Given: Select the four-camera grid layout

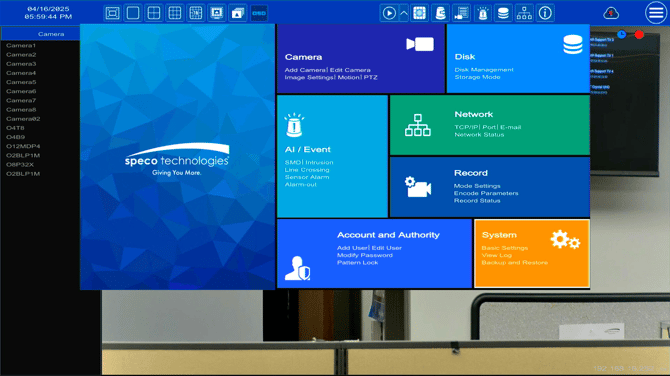Looking at the screenshot, I should coord(154,13).
